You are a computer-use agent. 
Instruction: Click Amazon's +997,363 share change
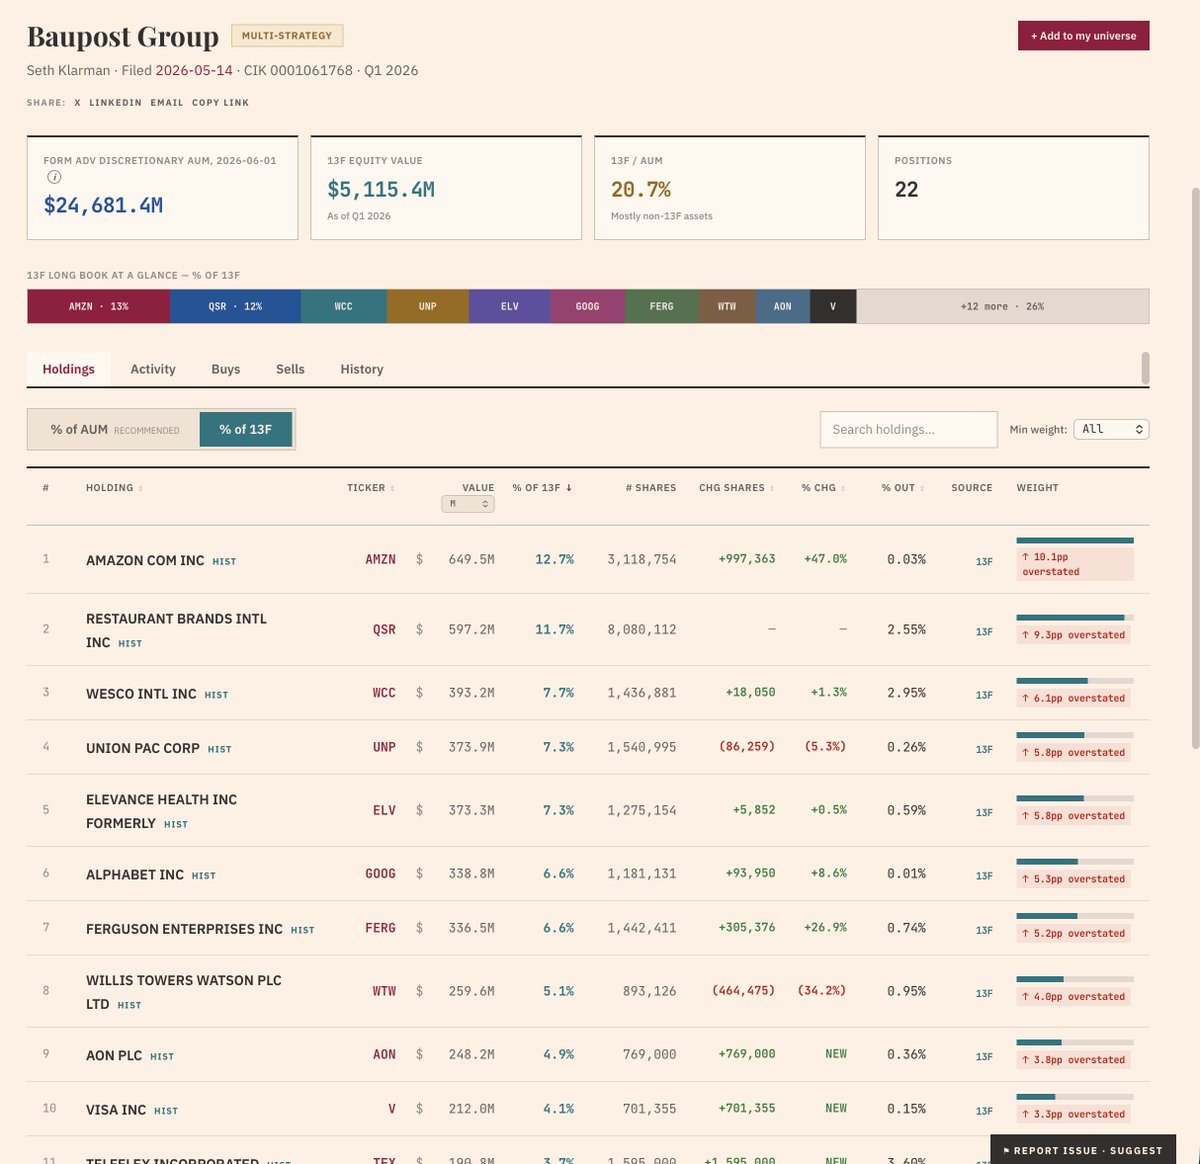(747, 559)
